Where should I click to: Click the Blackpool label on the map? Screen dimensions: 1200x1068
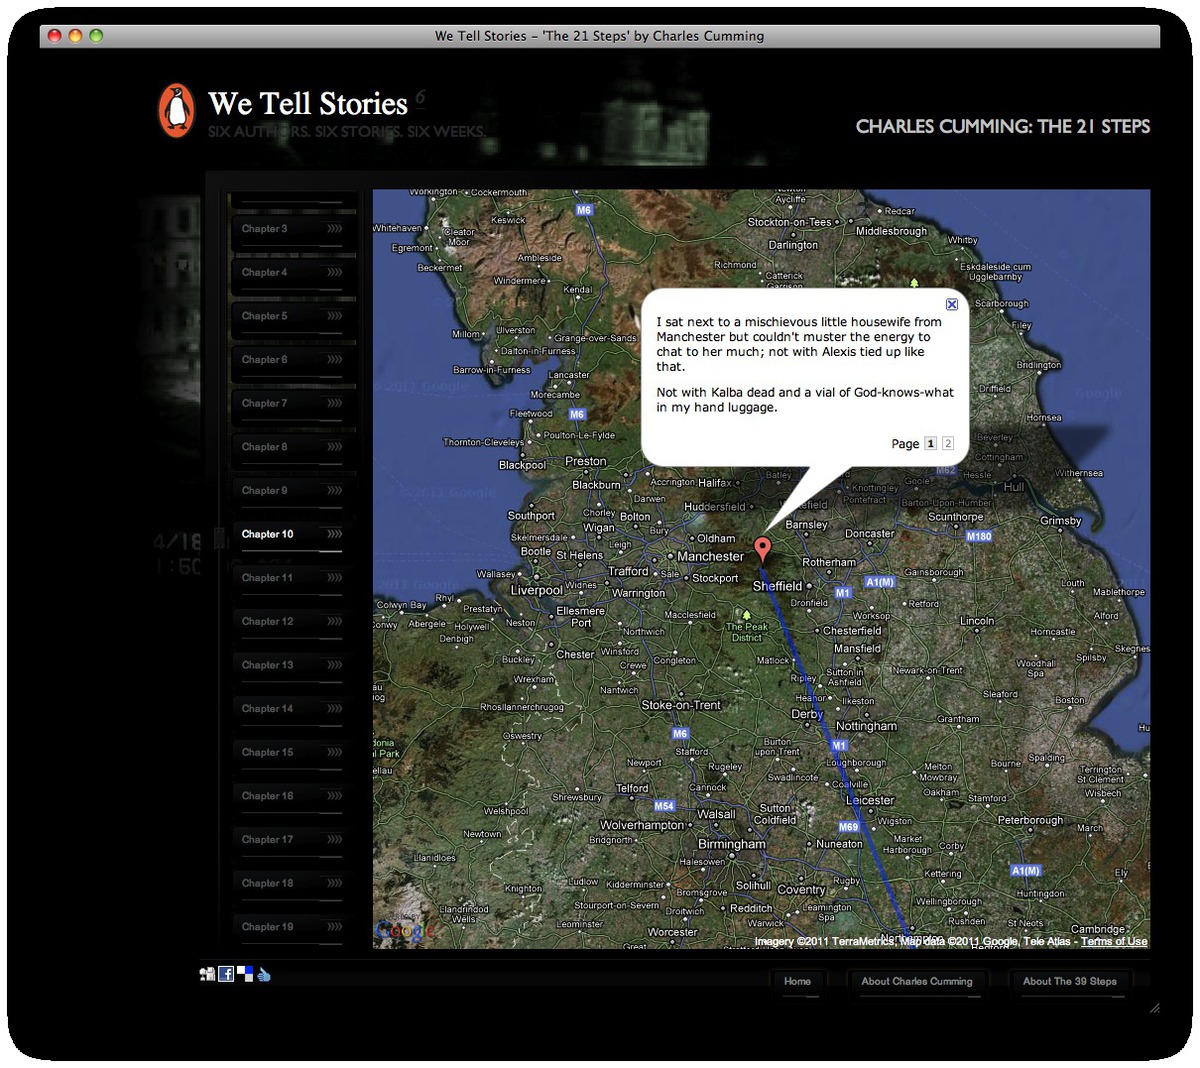522,465
